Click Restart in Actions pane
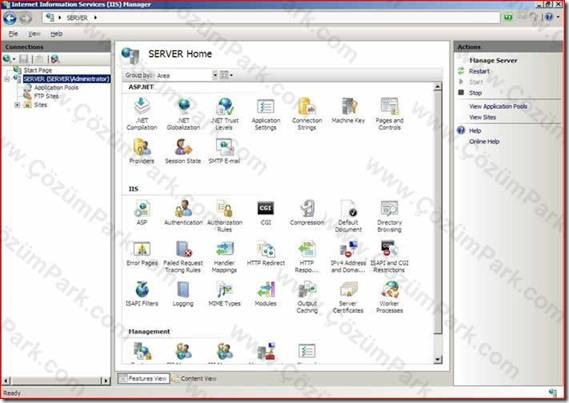Viewport: 569px width, 403px height. point(479,71)
